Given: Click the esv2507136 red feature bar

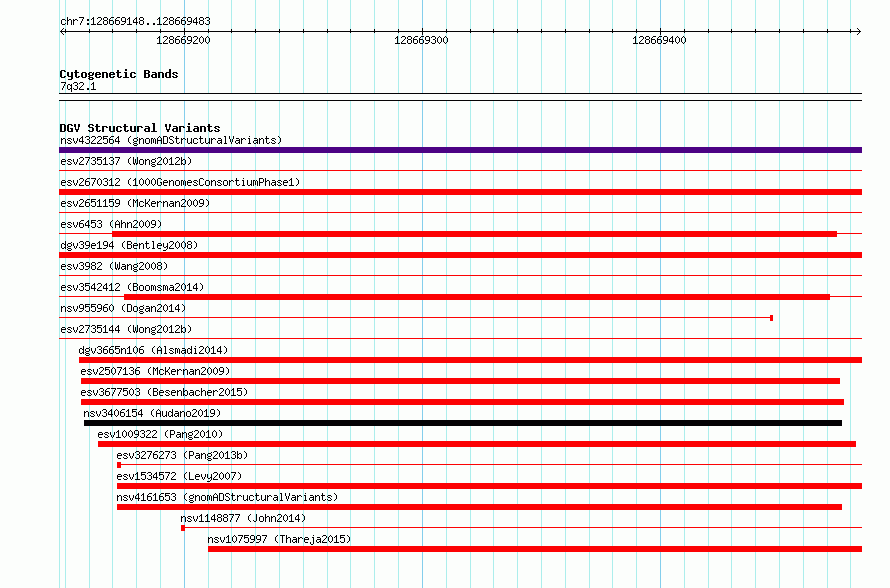Looking at the screenshot, I should [x=460, y=381].
